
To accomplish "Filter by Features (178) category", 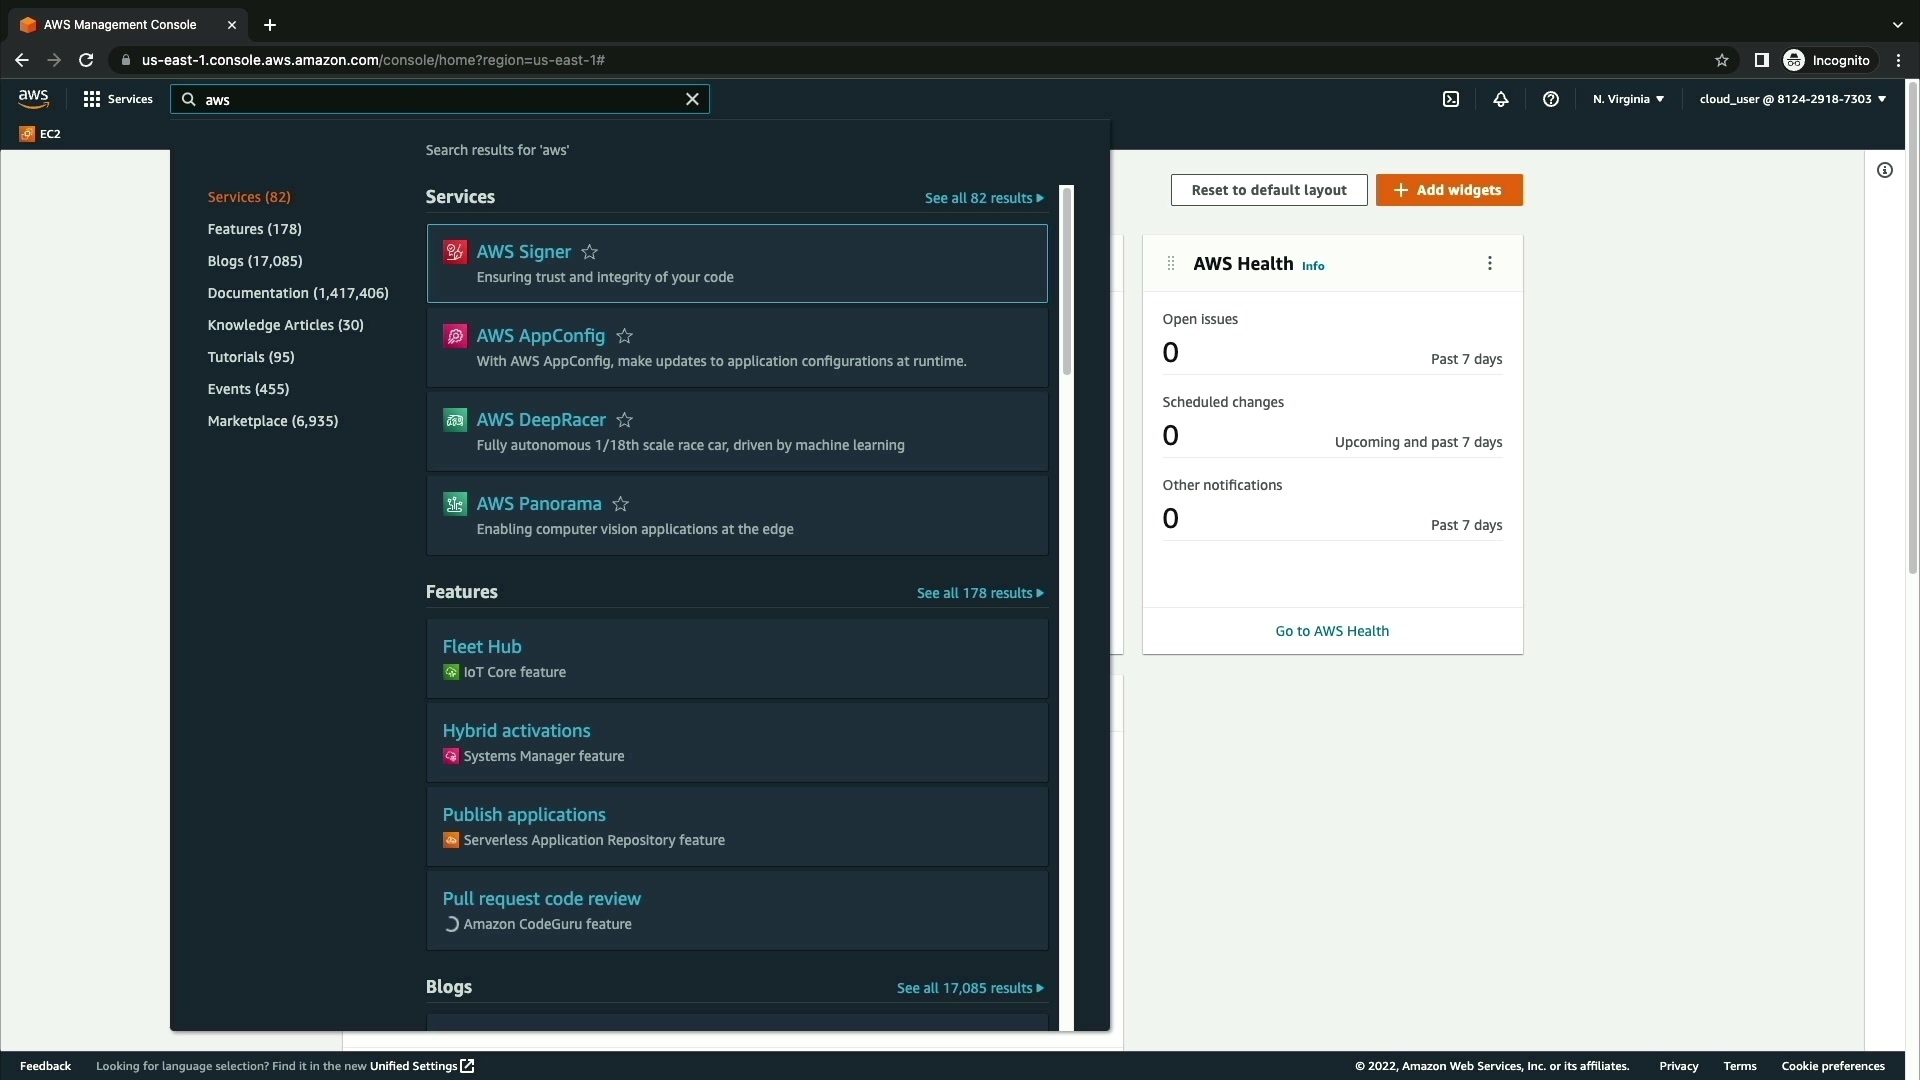I will (x=254, y=229).
